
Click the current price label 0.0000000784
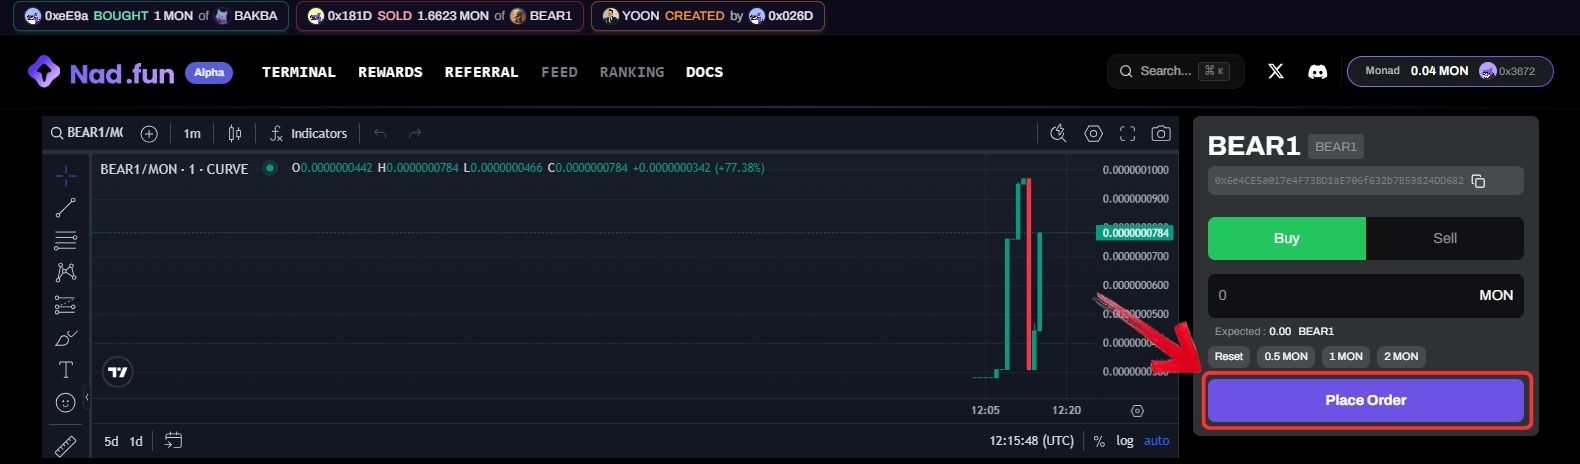coord(1135,233)
